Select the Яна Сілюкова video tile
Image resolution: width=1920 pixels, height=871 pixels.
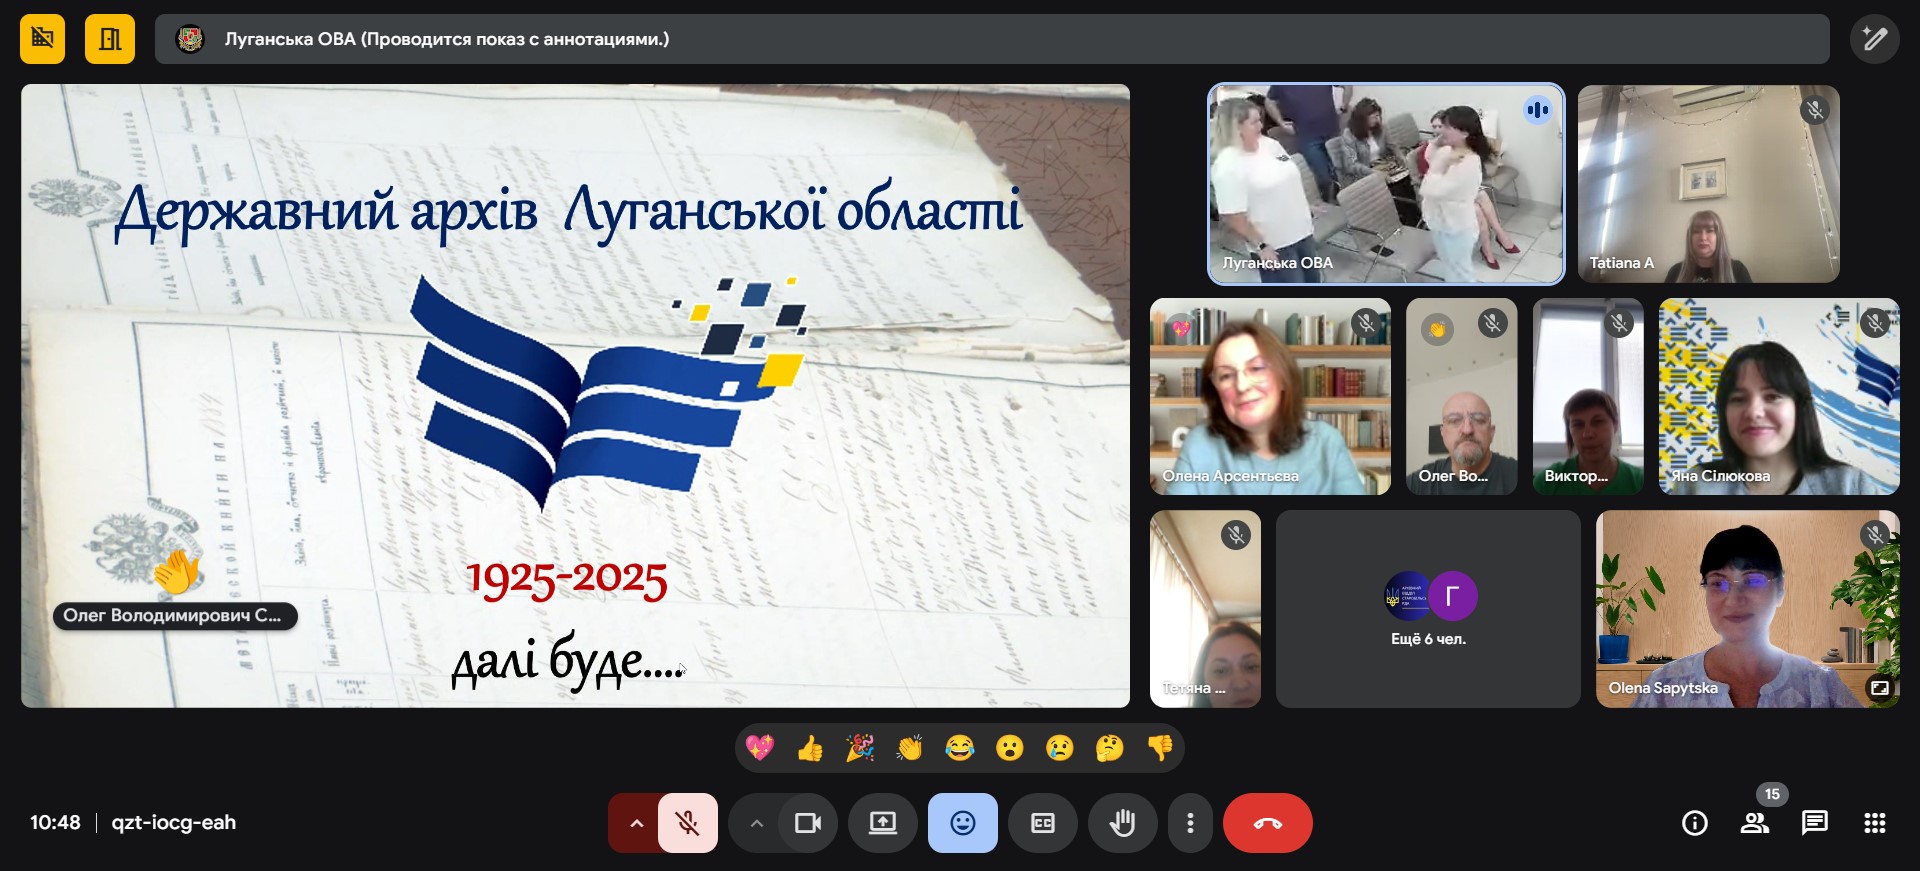coord(1779,396)
